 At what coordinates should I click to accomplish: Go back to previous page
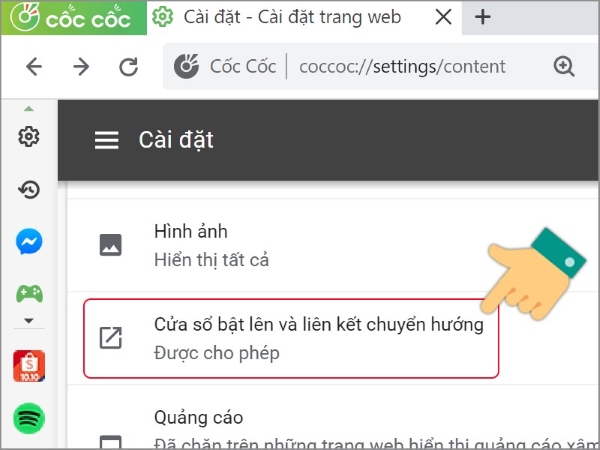34,67
